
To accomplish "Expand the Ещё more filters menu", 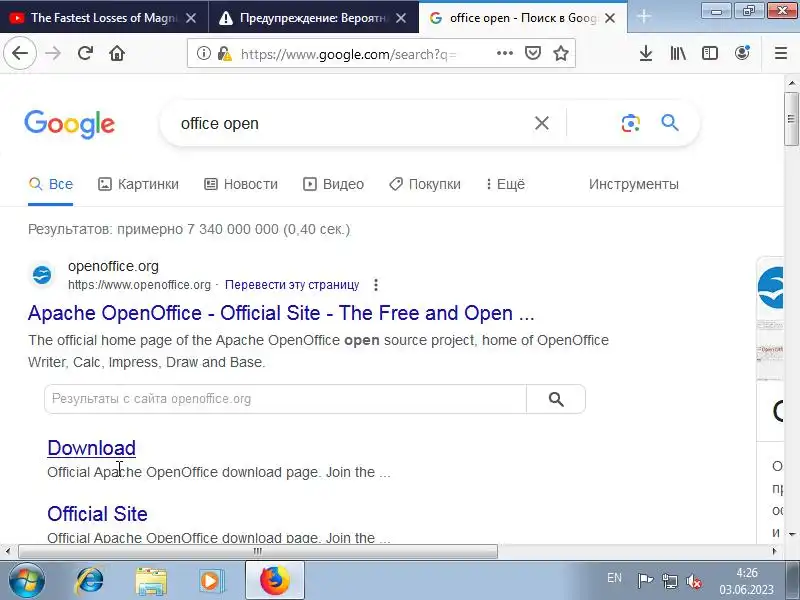I will tap(505, 184).
